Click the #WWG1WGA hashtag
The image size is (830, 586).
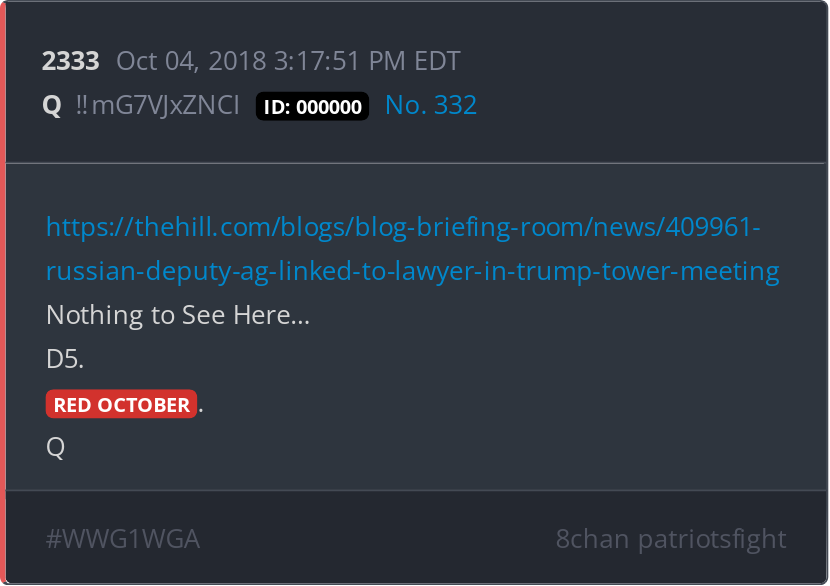pyautogui.click(x=123, y=539)
